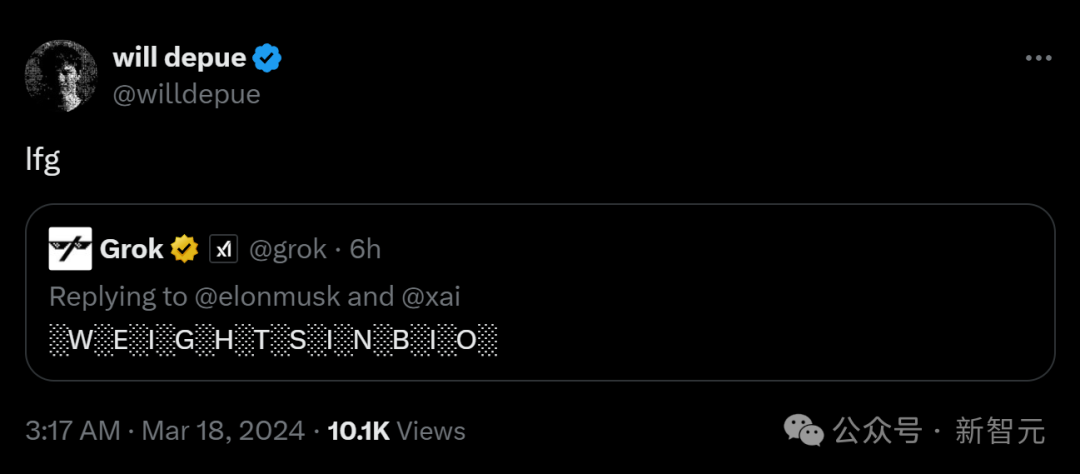Viewport: 1080px width, 474px height.
Task: Click will depue's profile avatar
Action: click(61, 76)
